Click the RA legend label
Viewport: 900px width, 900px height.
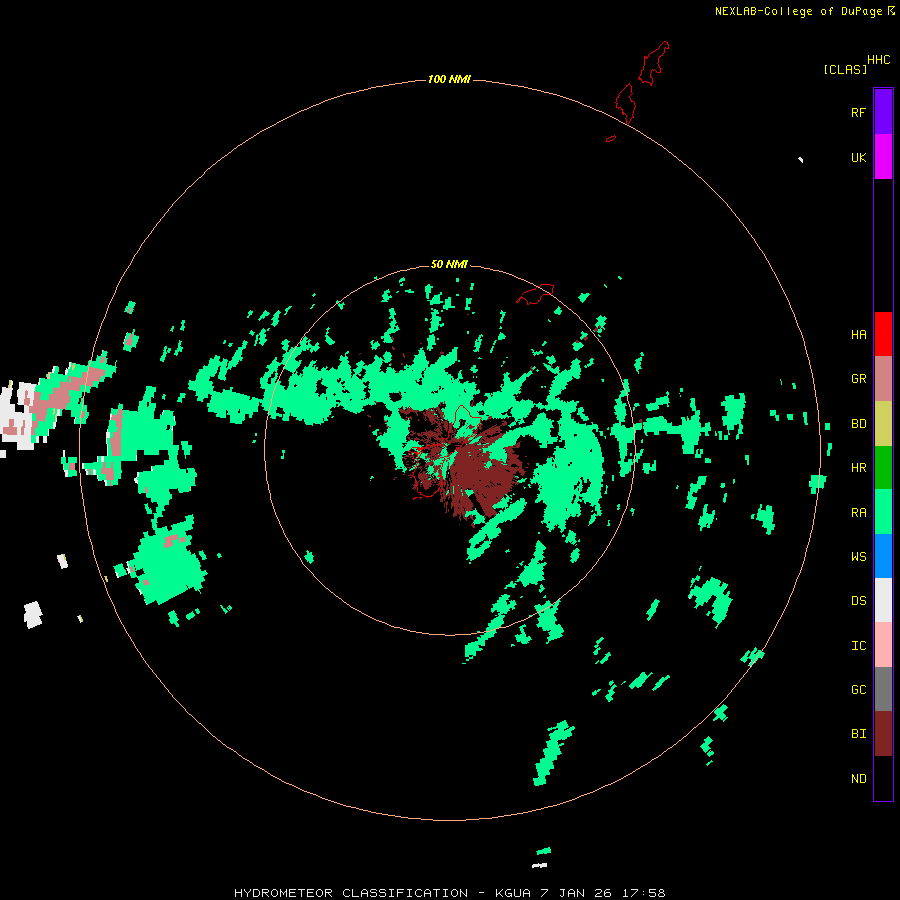(x=858, y=513)
